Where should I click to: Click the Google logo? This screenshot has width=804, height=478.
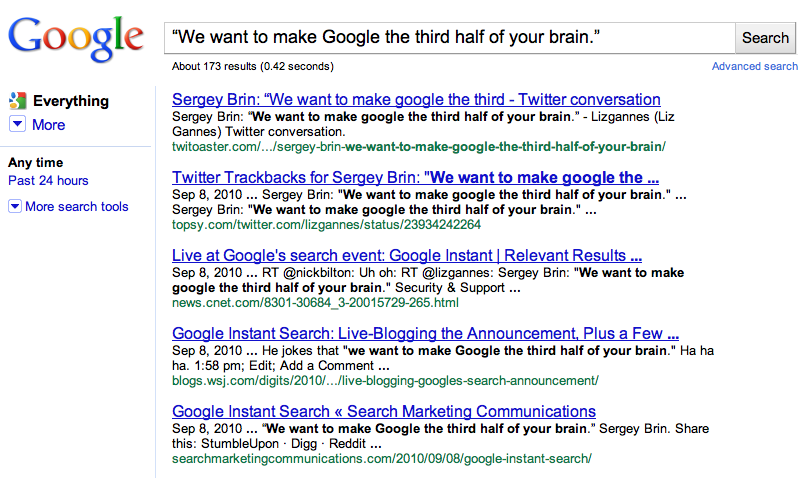[76, 36]
